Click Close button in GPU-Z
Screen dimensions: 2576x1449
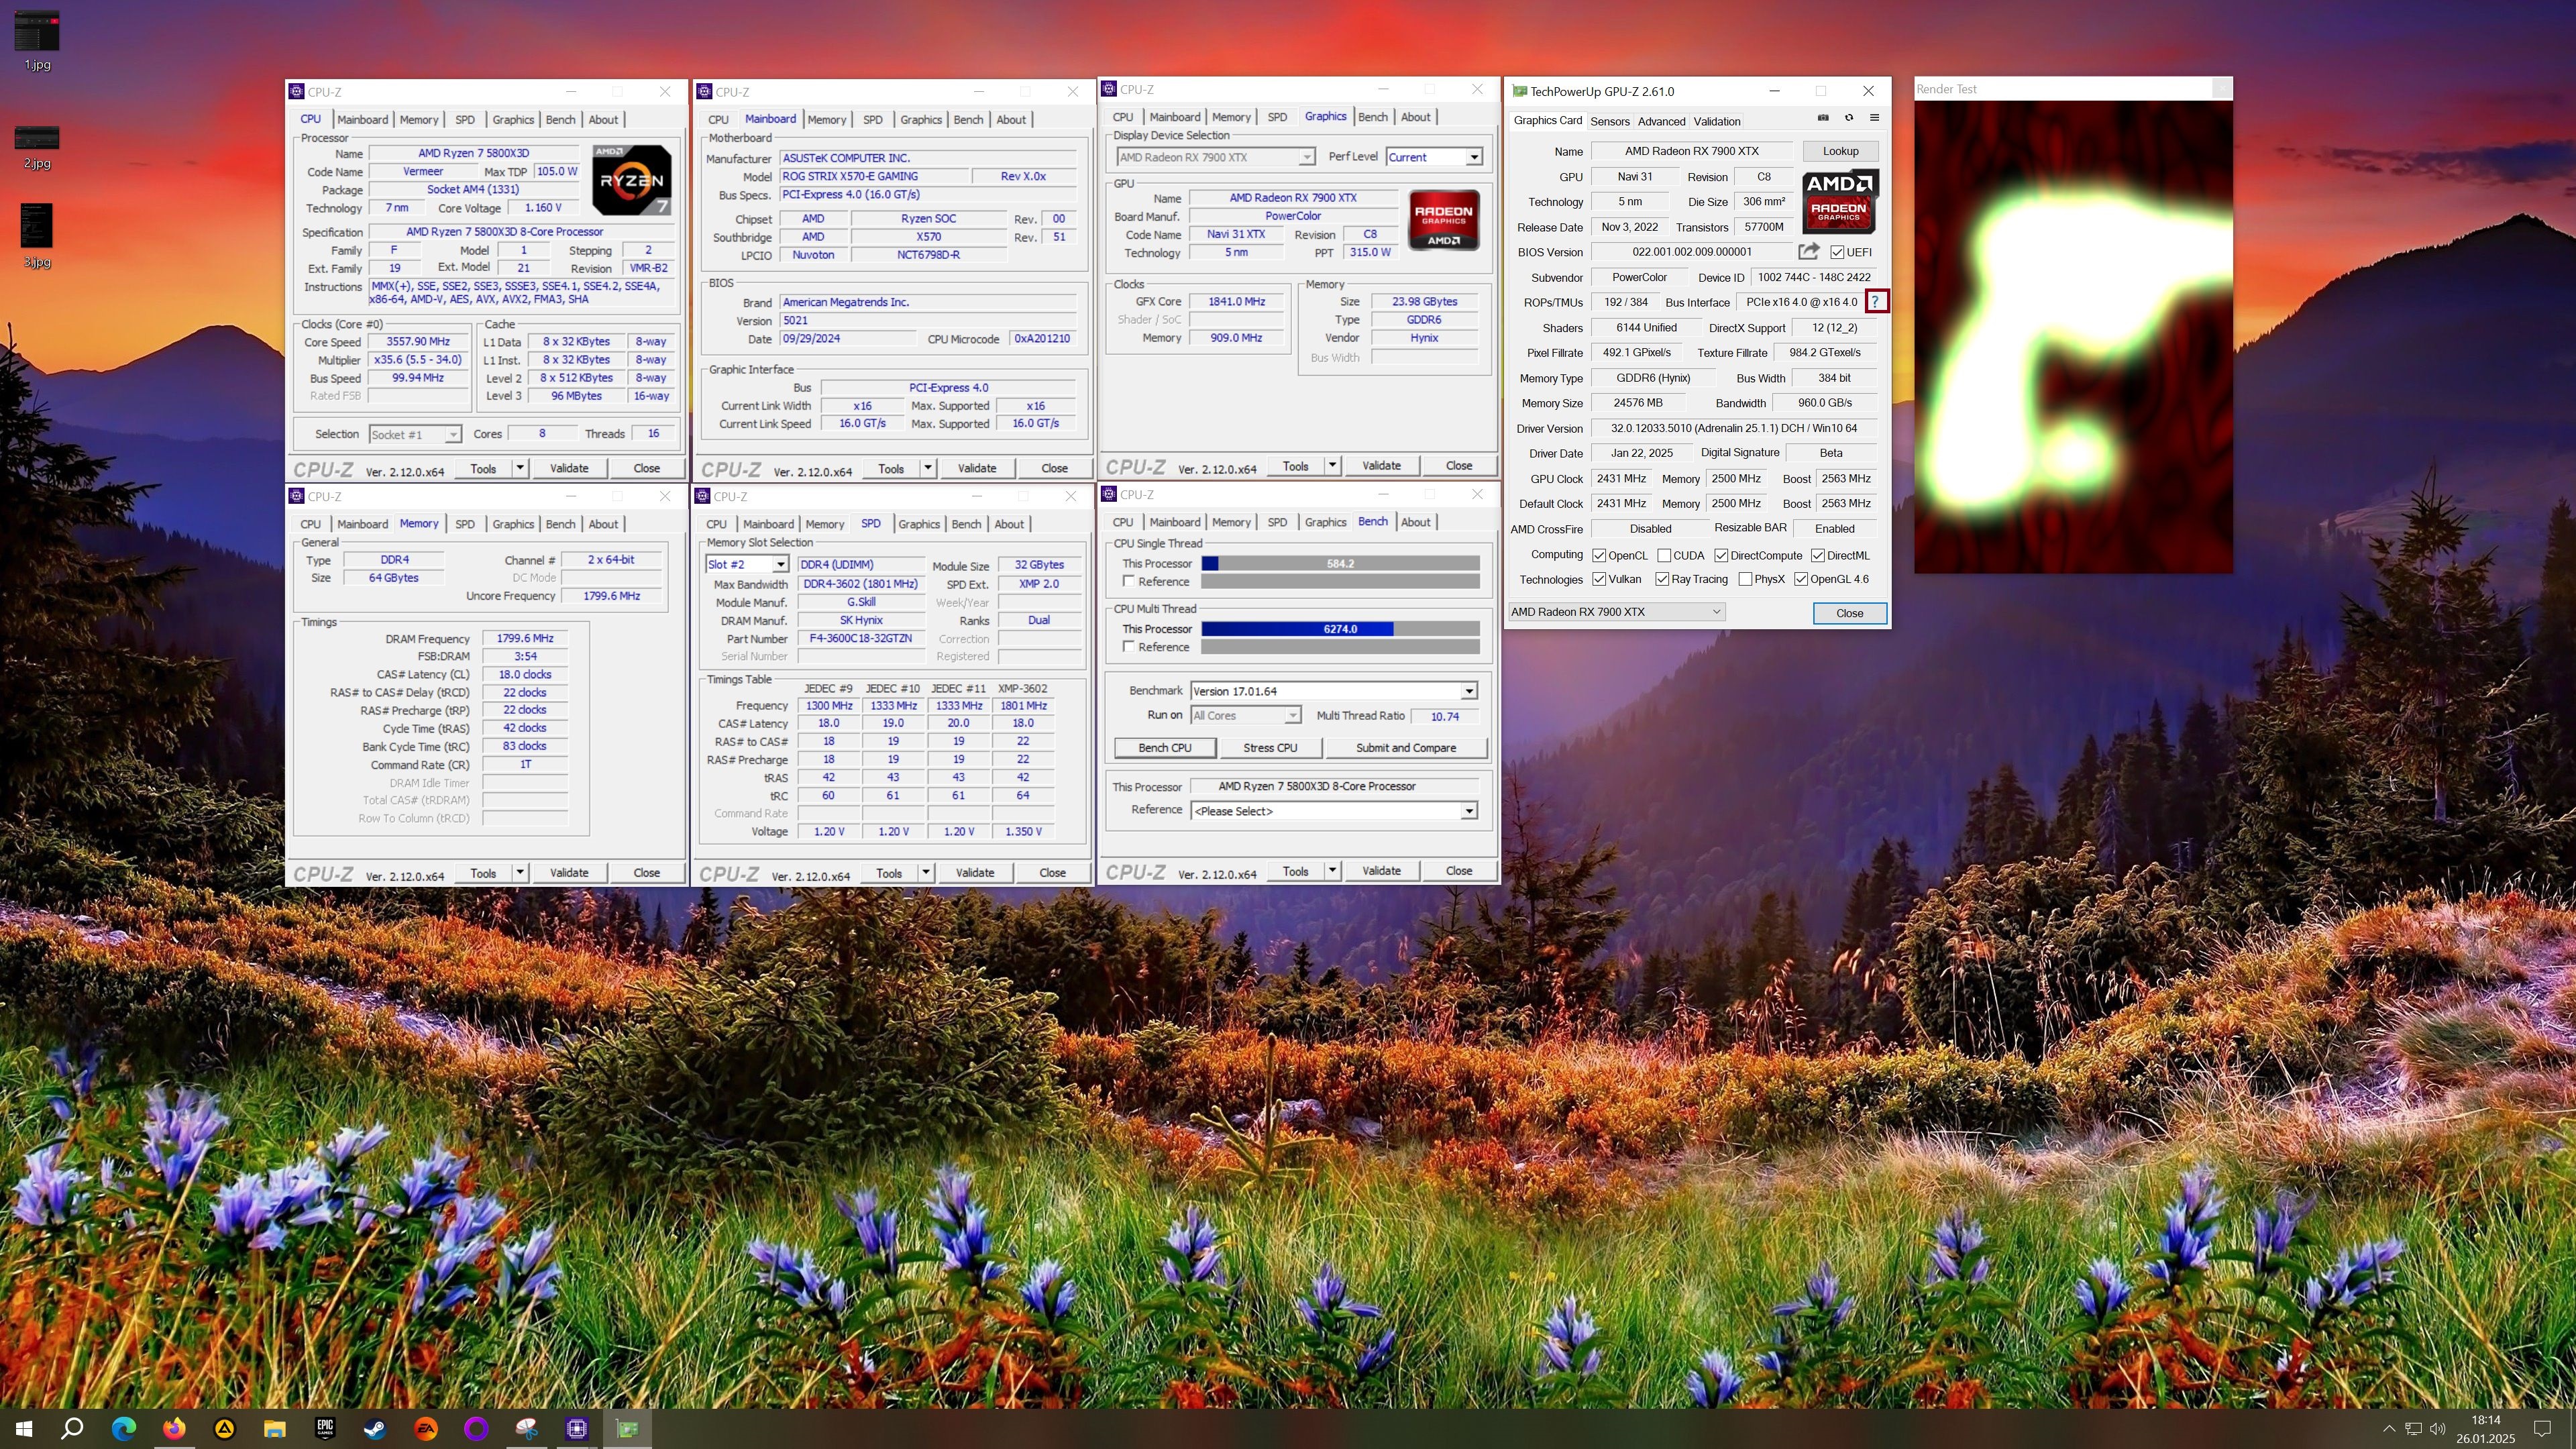[x=1849, y=613]
